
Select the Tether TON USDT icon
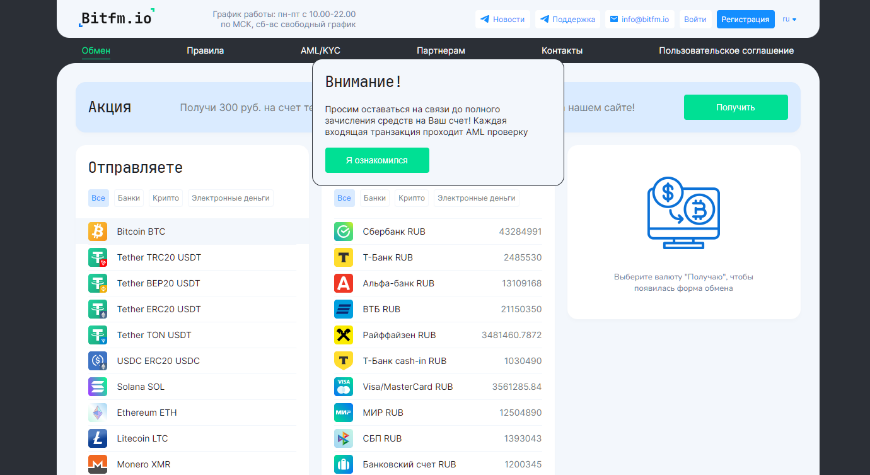98,335
